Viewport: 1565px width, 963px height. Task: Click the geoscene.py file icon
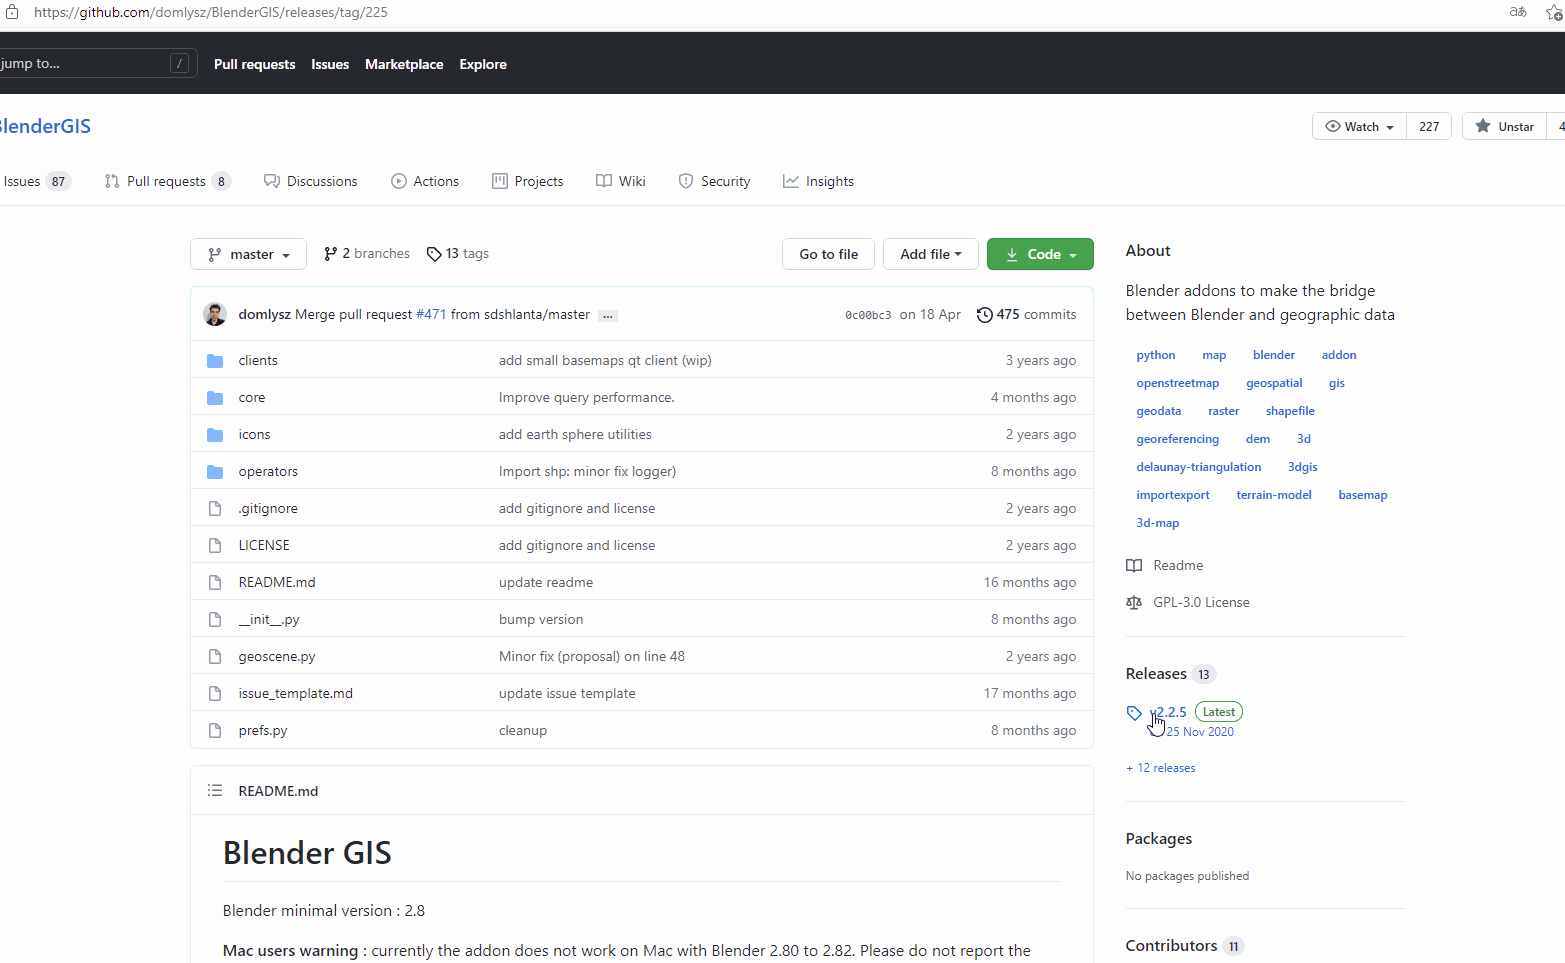[215, 656]
